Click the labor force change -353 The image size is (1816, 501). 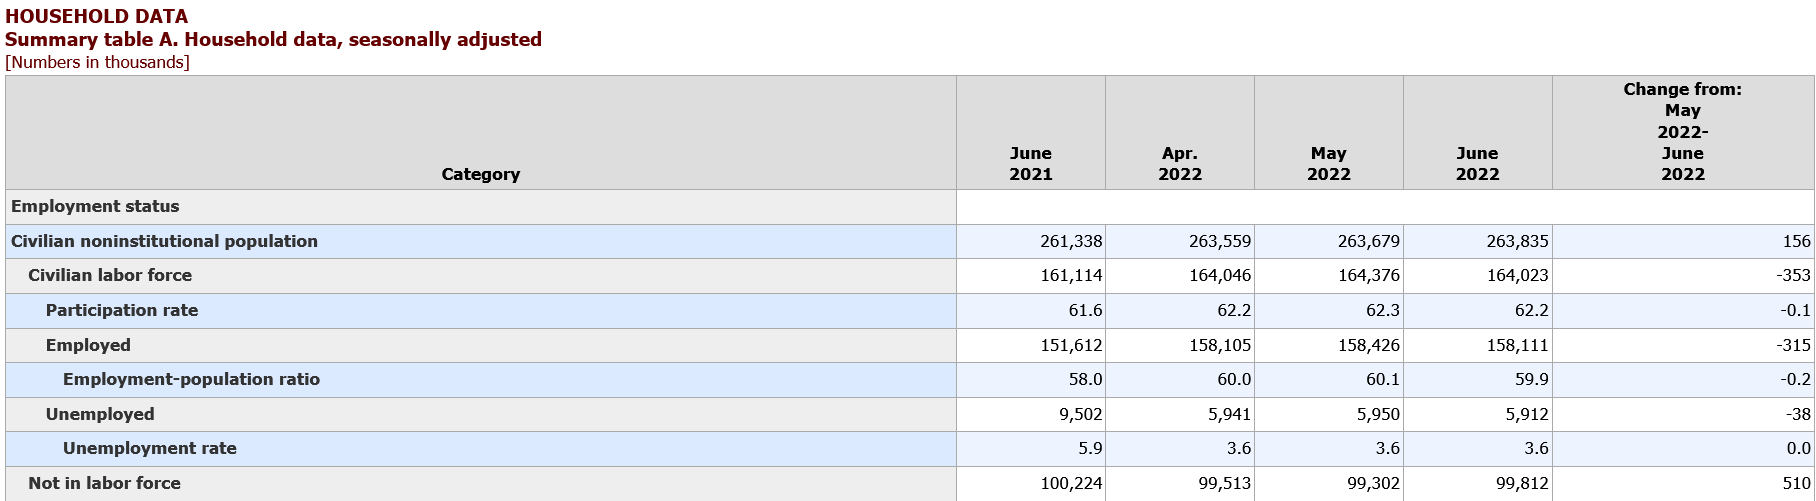coord(1793,275)
